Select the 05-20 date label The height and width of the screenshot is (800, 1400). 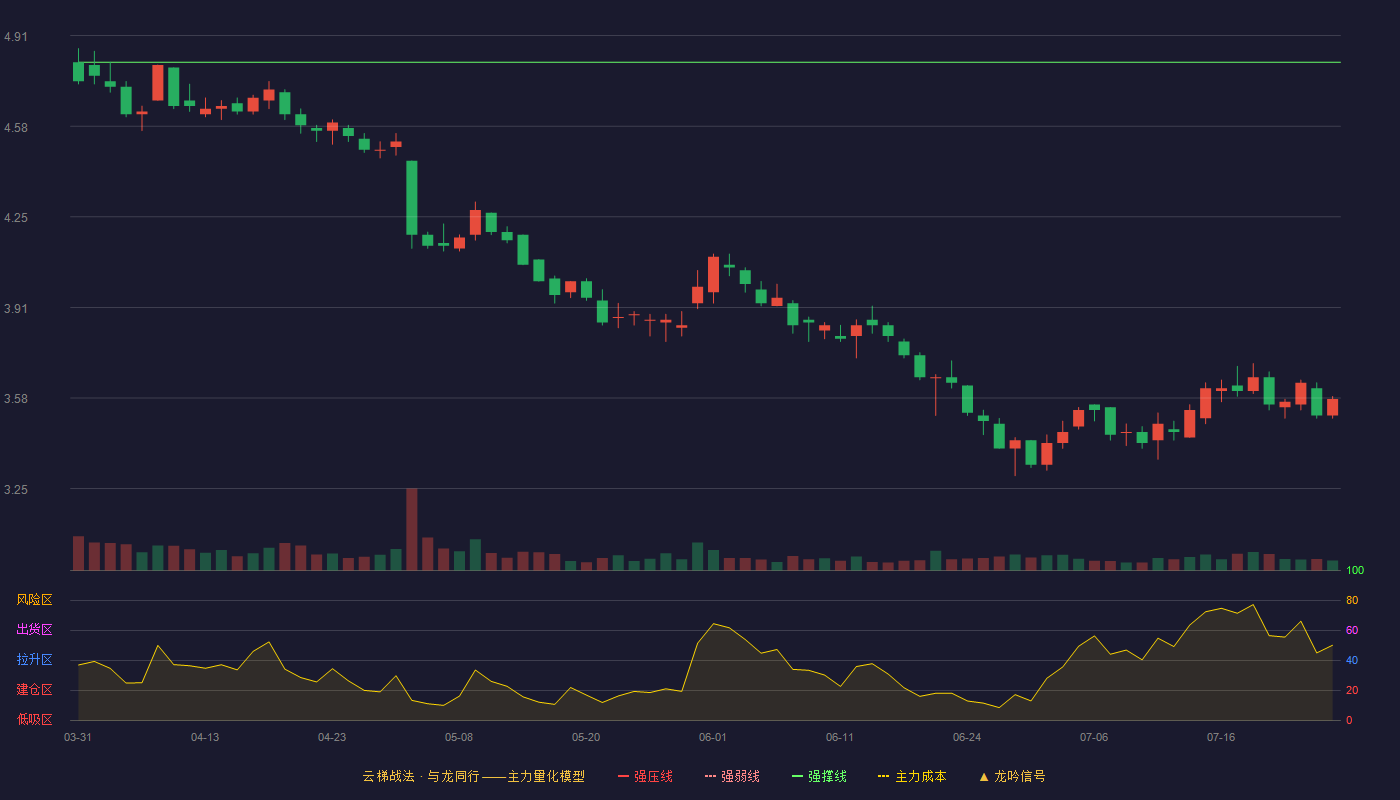coord(586,737)
